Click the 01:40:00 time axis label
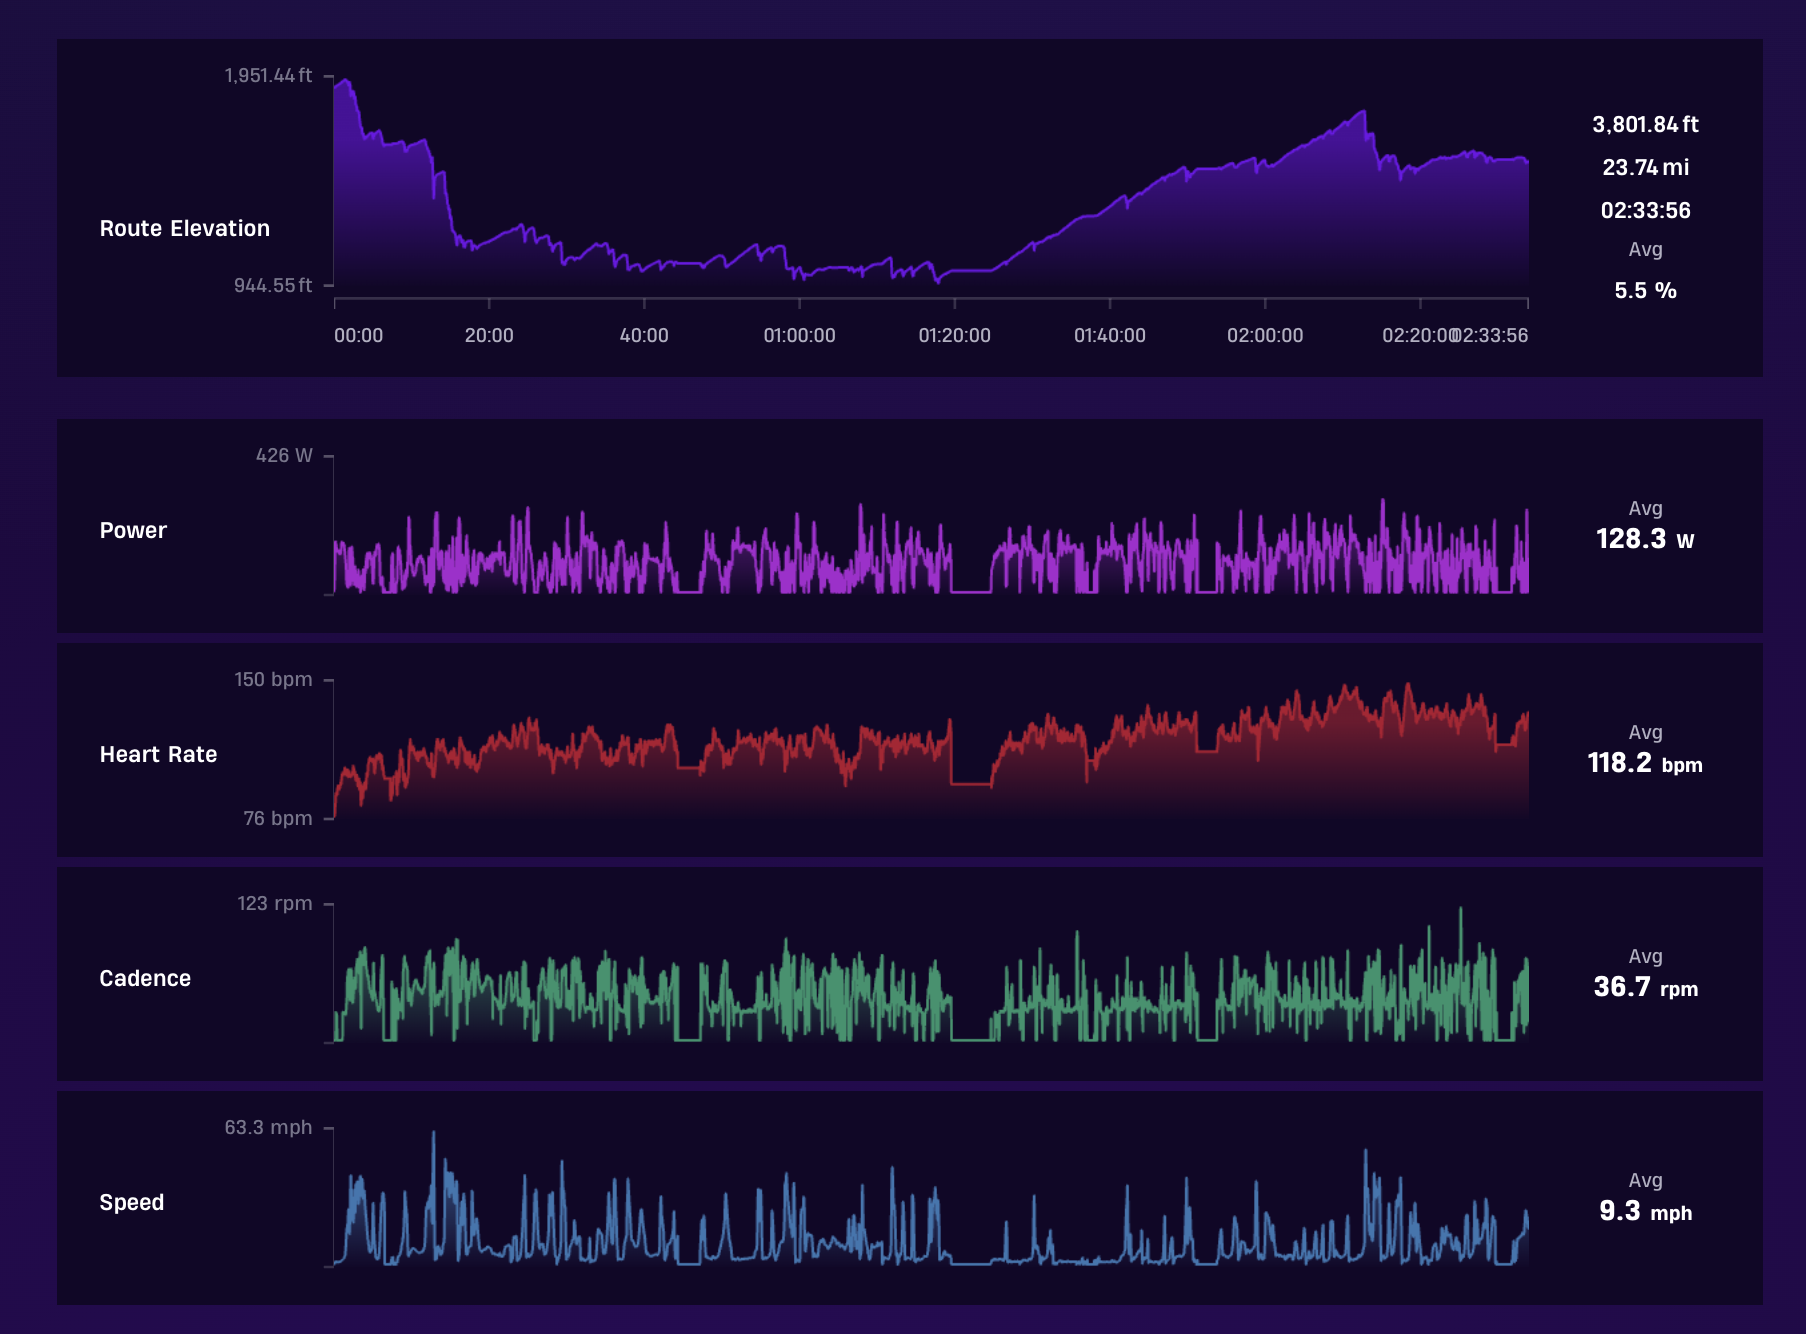 (x=1110, y=336)
